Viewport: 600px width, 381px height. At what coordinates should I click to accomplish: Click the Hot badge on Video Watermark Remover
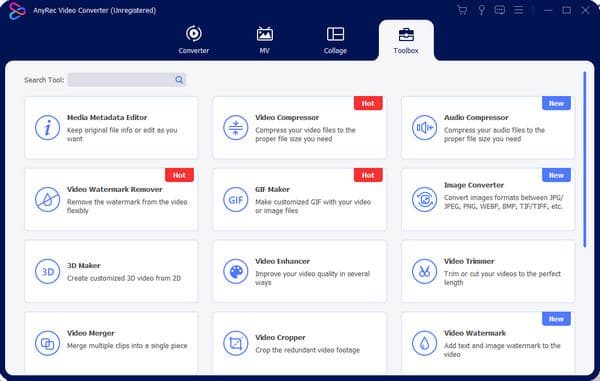tap(179, 175)
